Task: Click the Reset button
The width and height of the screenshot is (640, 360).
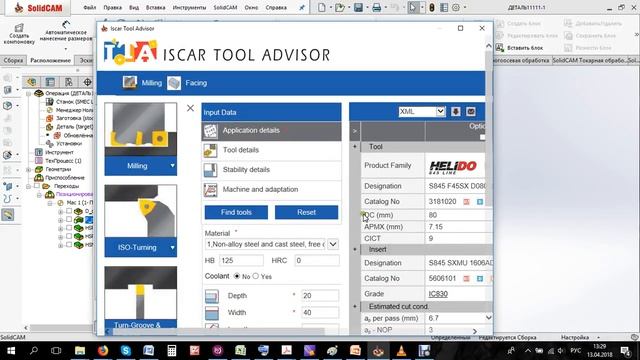Action: [x=307, y=212]
